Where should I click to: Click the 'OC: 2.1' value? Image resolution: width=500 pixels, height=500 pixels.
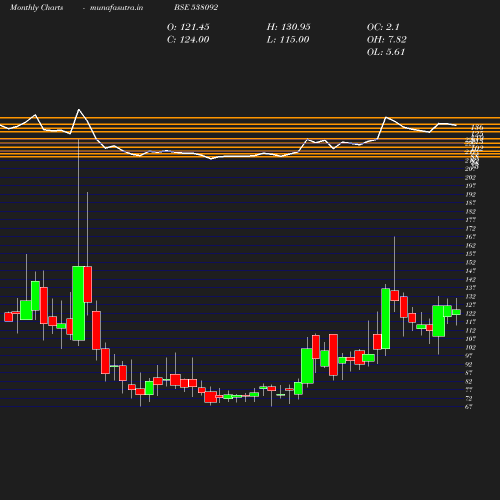[x=383, y=27]
